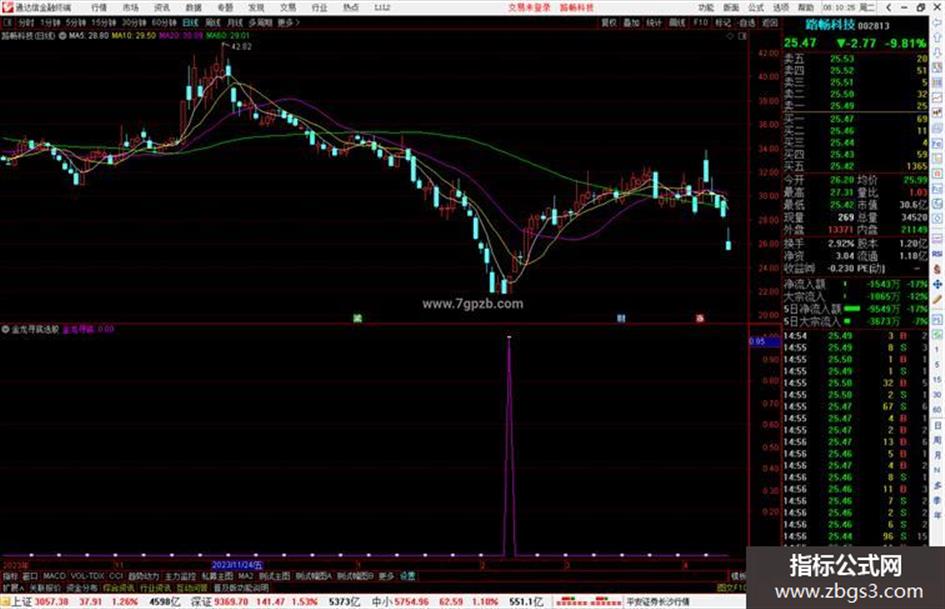Screen dimensions: 945x609
Task: Click the sub-chart indicator settings icon
Action: [5, 329]
